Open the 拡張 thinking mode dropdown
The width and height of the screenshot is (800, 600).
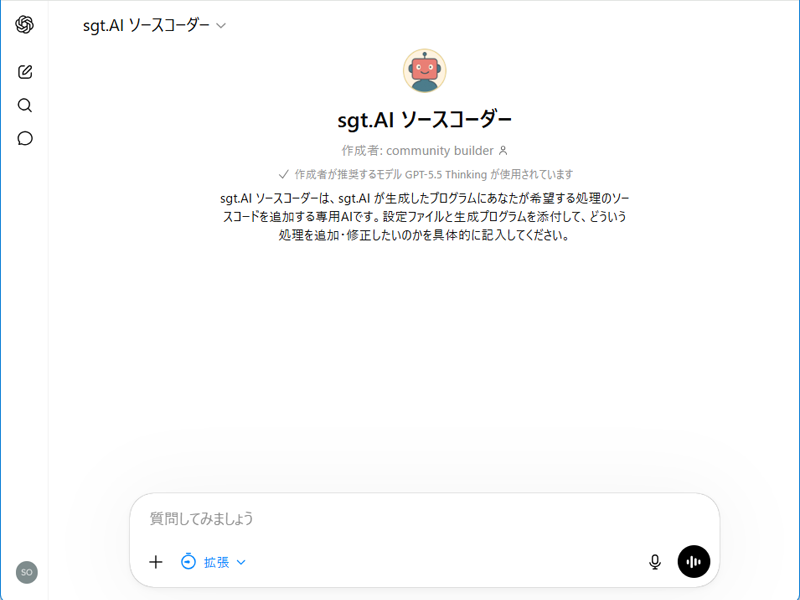point(213,562)
